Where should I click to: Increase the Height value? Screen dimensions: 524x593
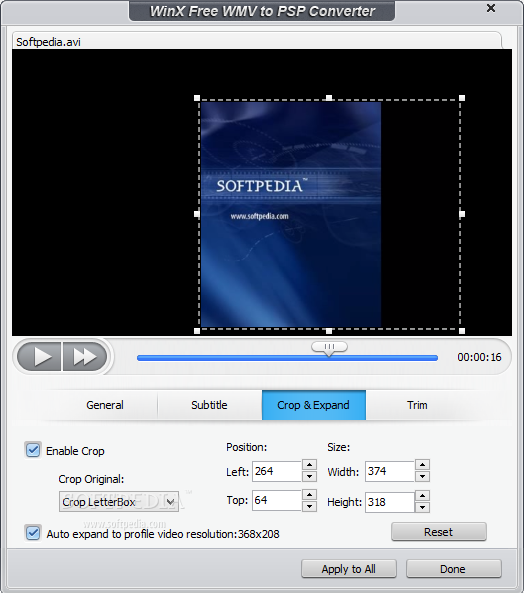[422, 496]
